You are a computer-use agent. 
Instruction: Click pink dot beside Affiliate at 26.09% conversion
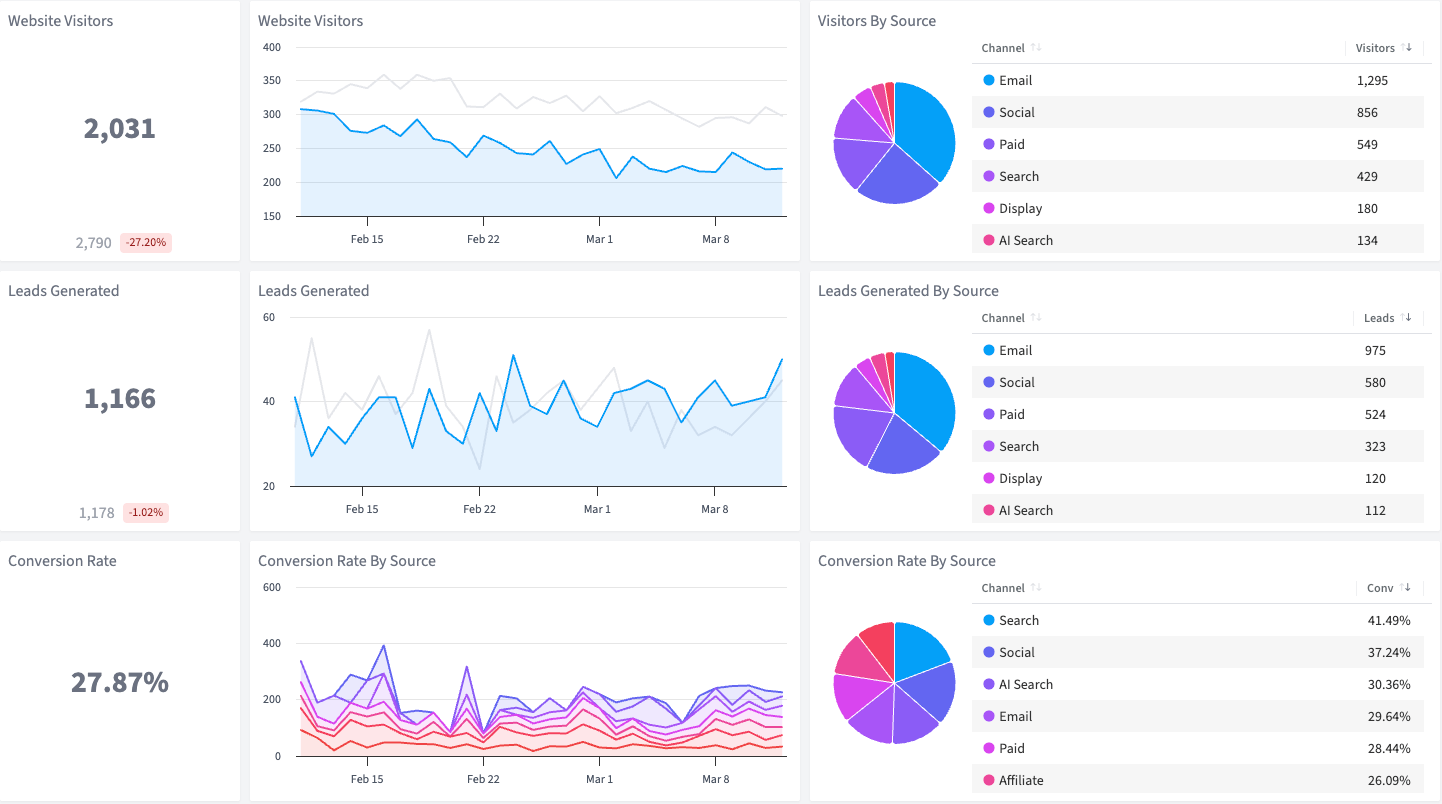pos(989,780)
